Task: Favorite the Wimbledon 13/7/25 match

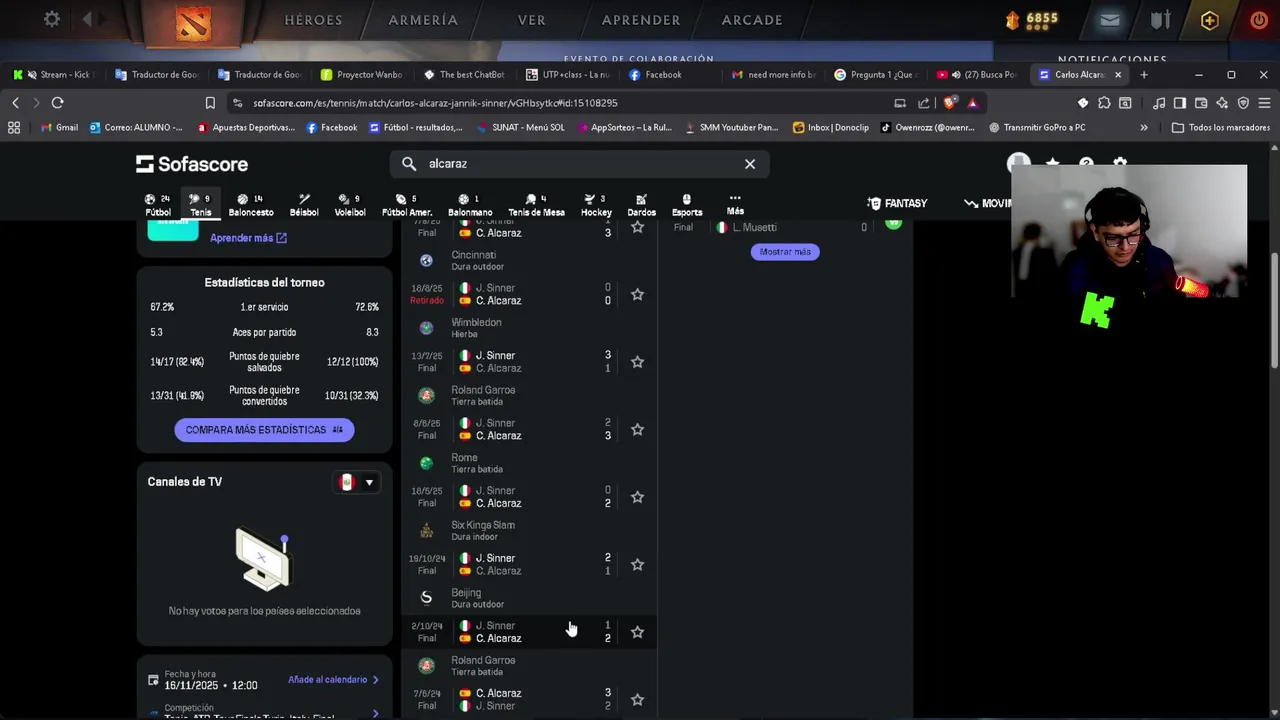Action: (637, 362)
